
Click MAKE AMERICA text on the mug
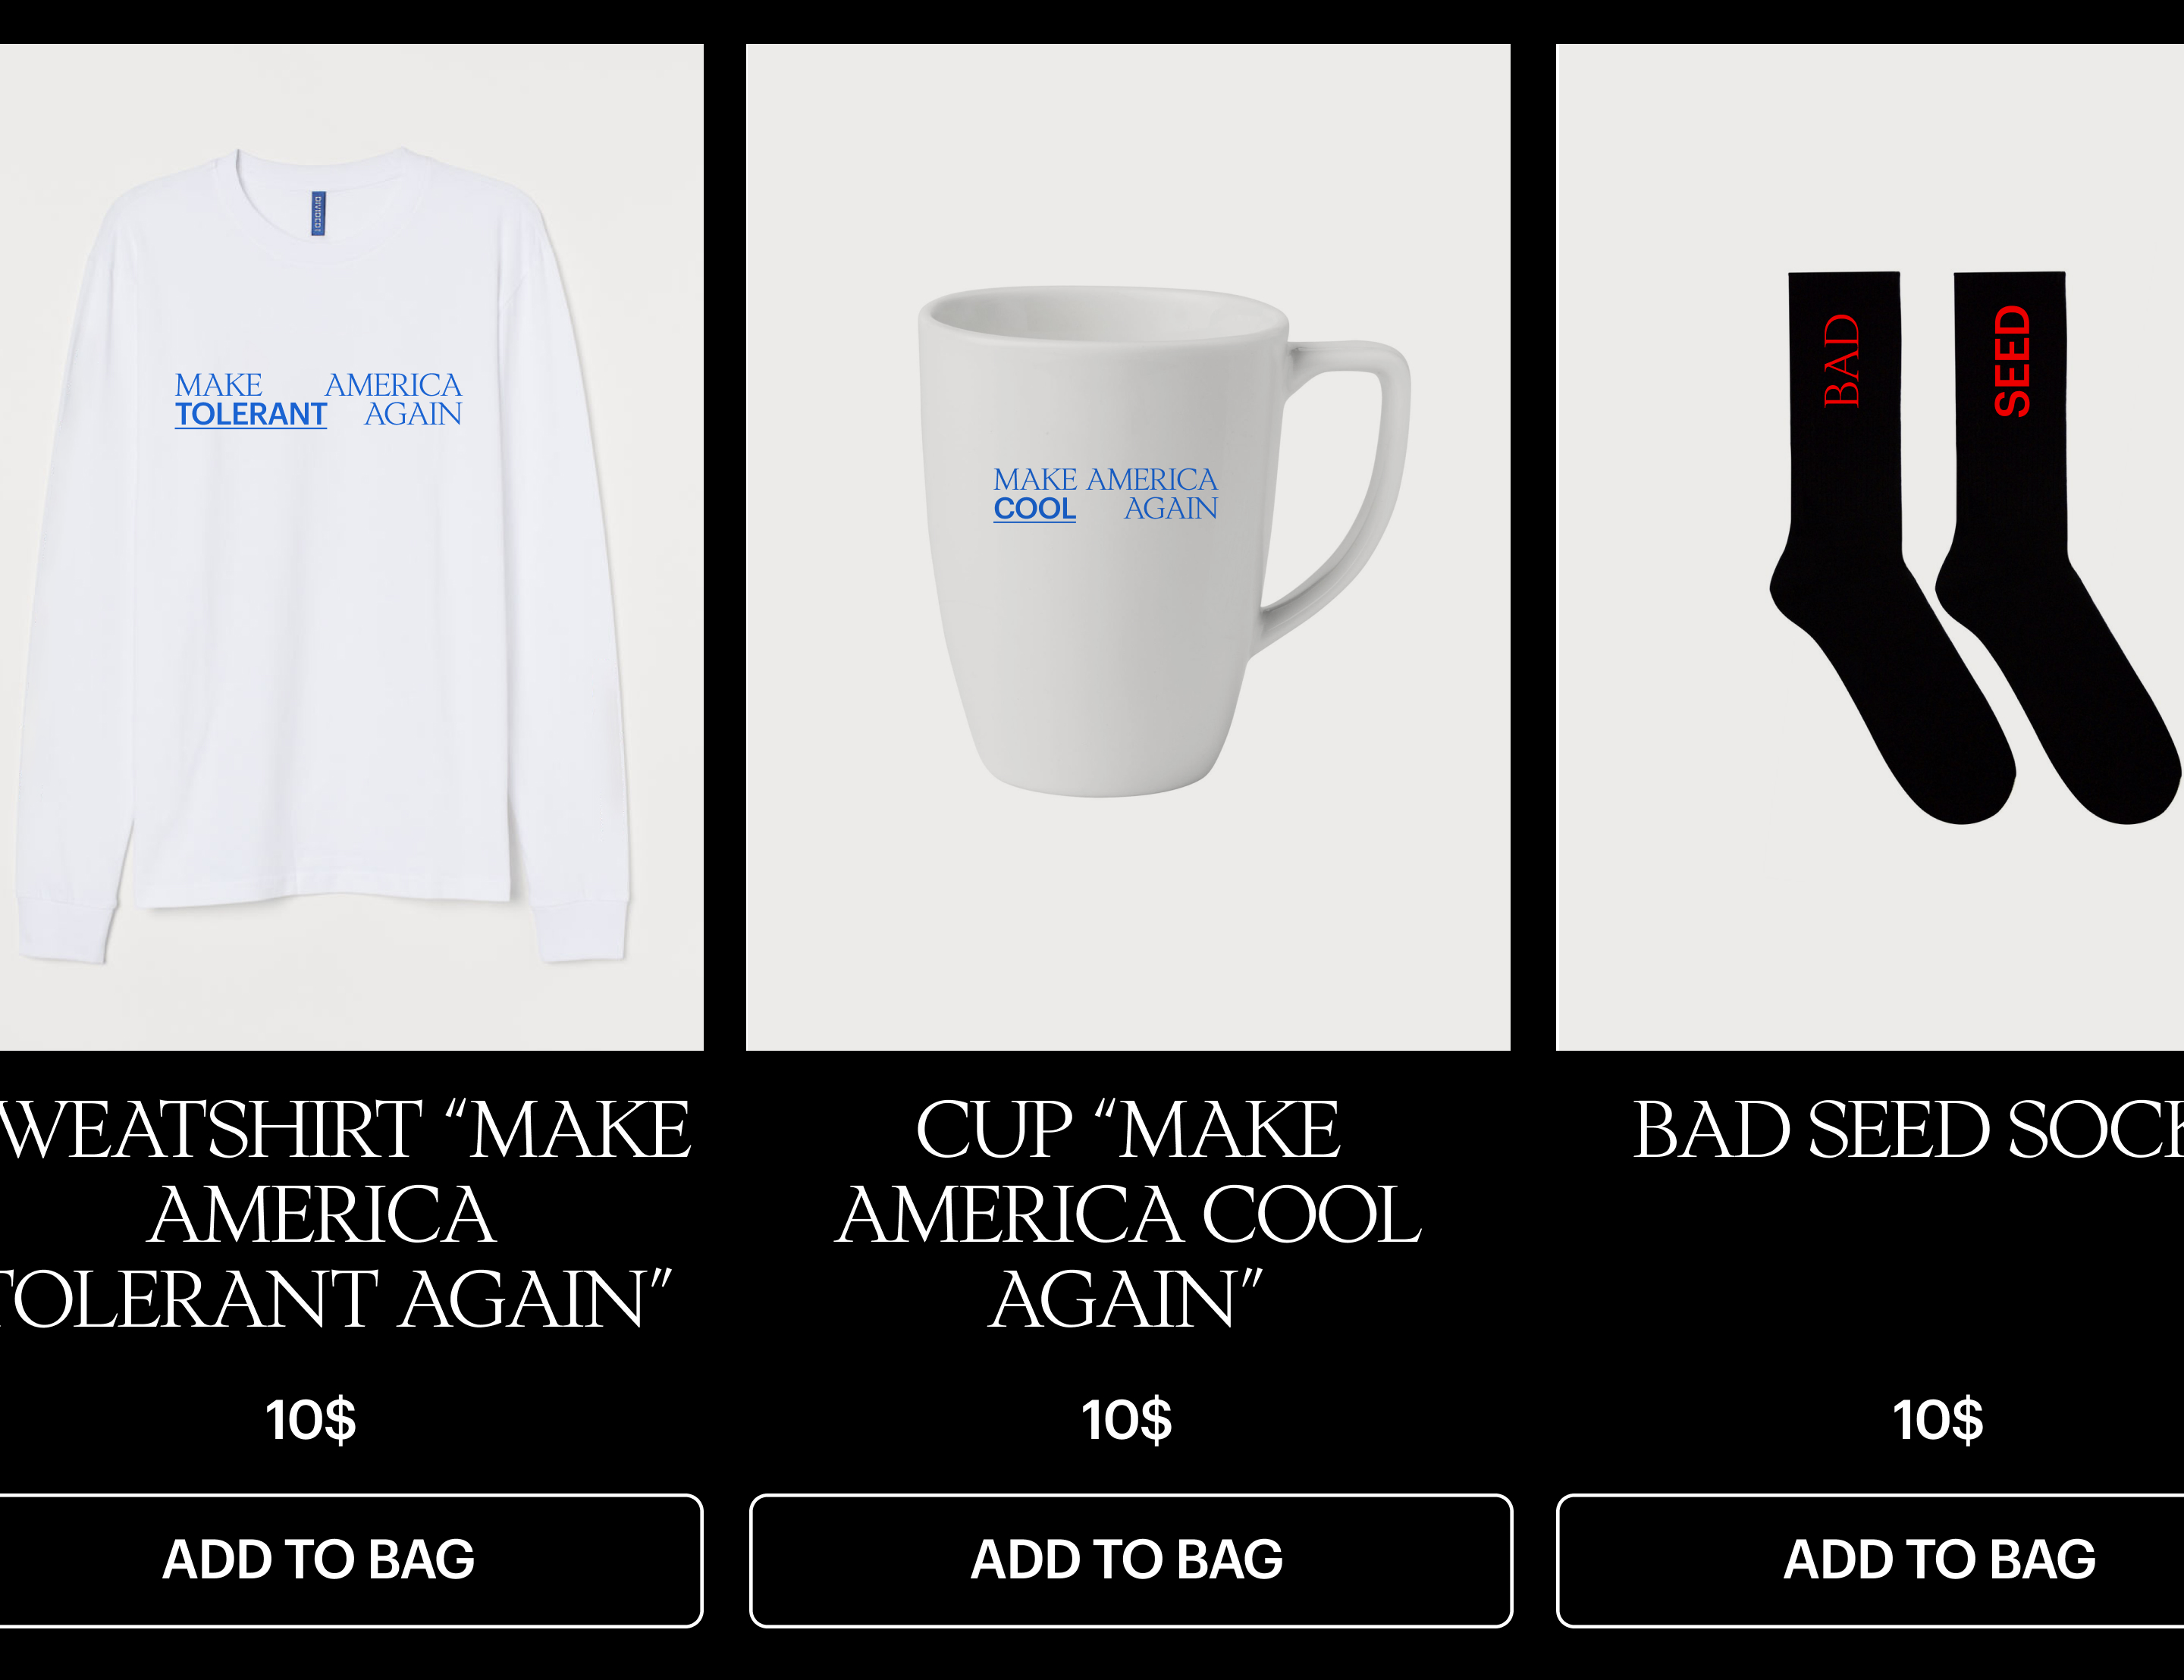point(1105,480)
